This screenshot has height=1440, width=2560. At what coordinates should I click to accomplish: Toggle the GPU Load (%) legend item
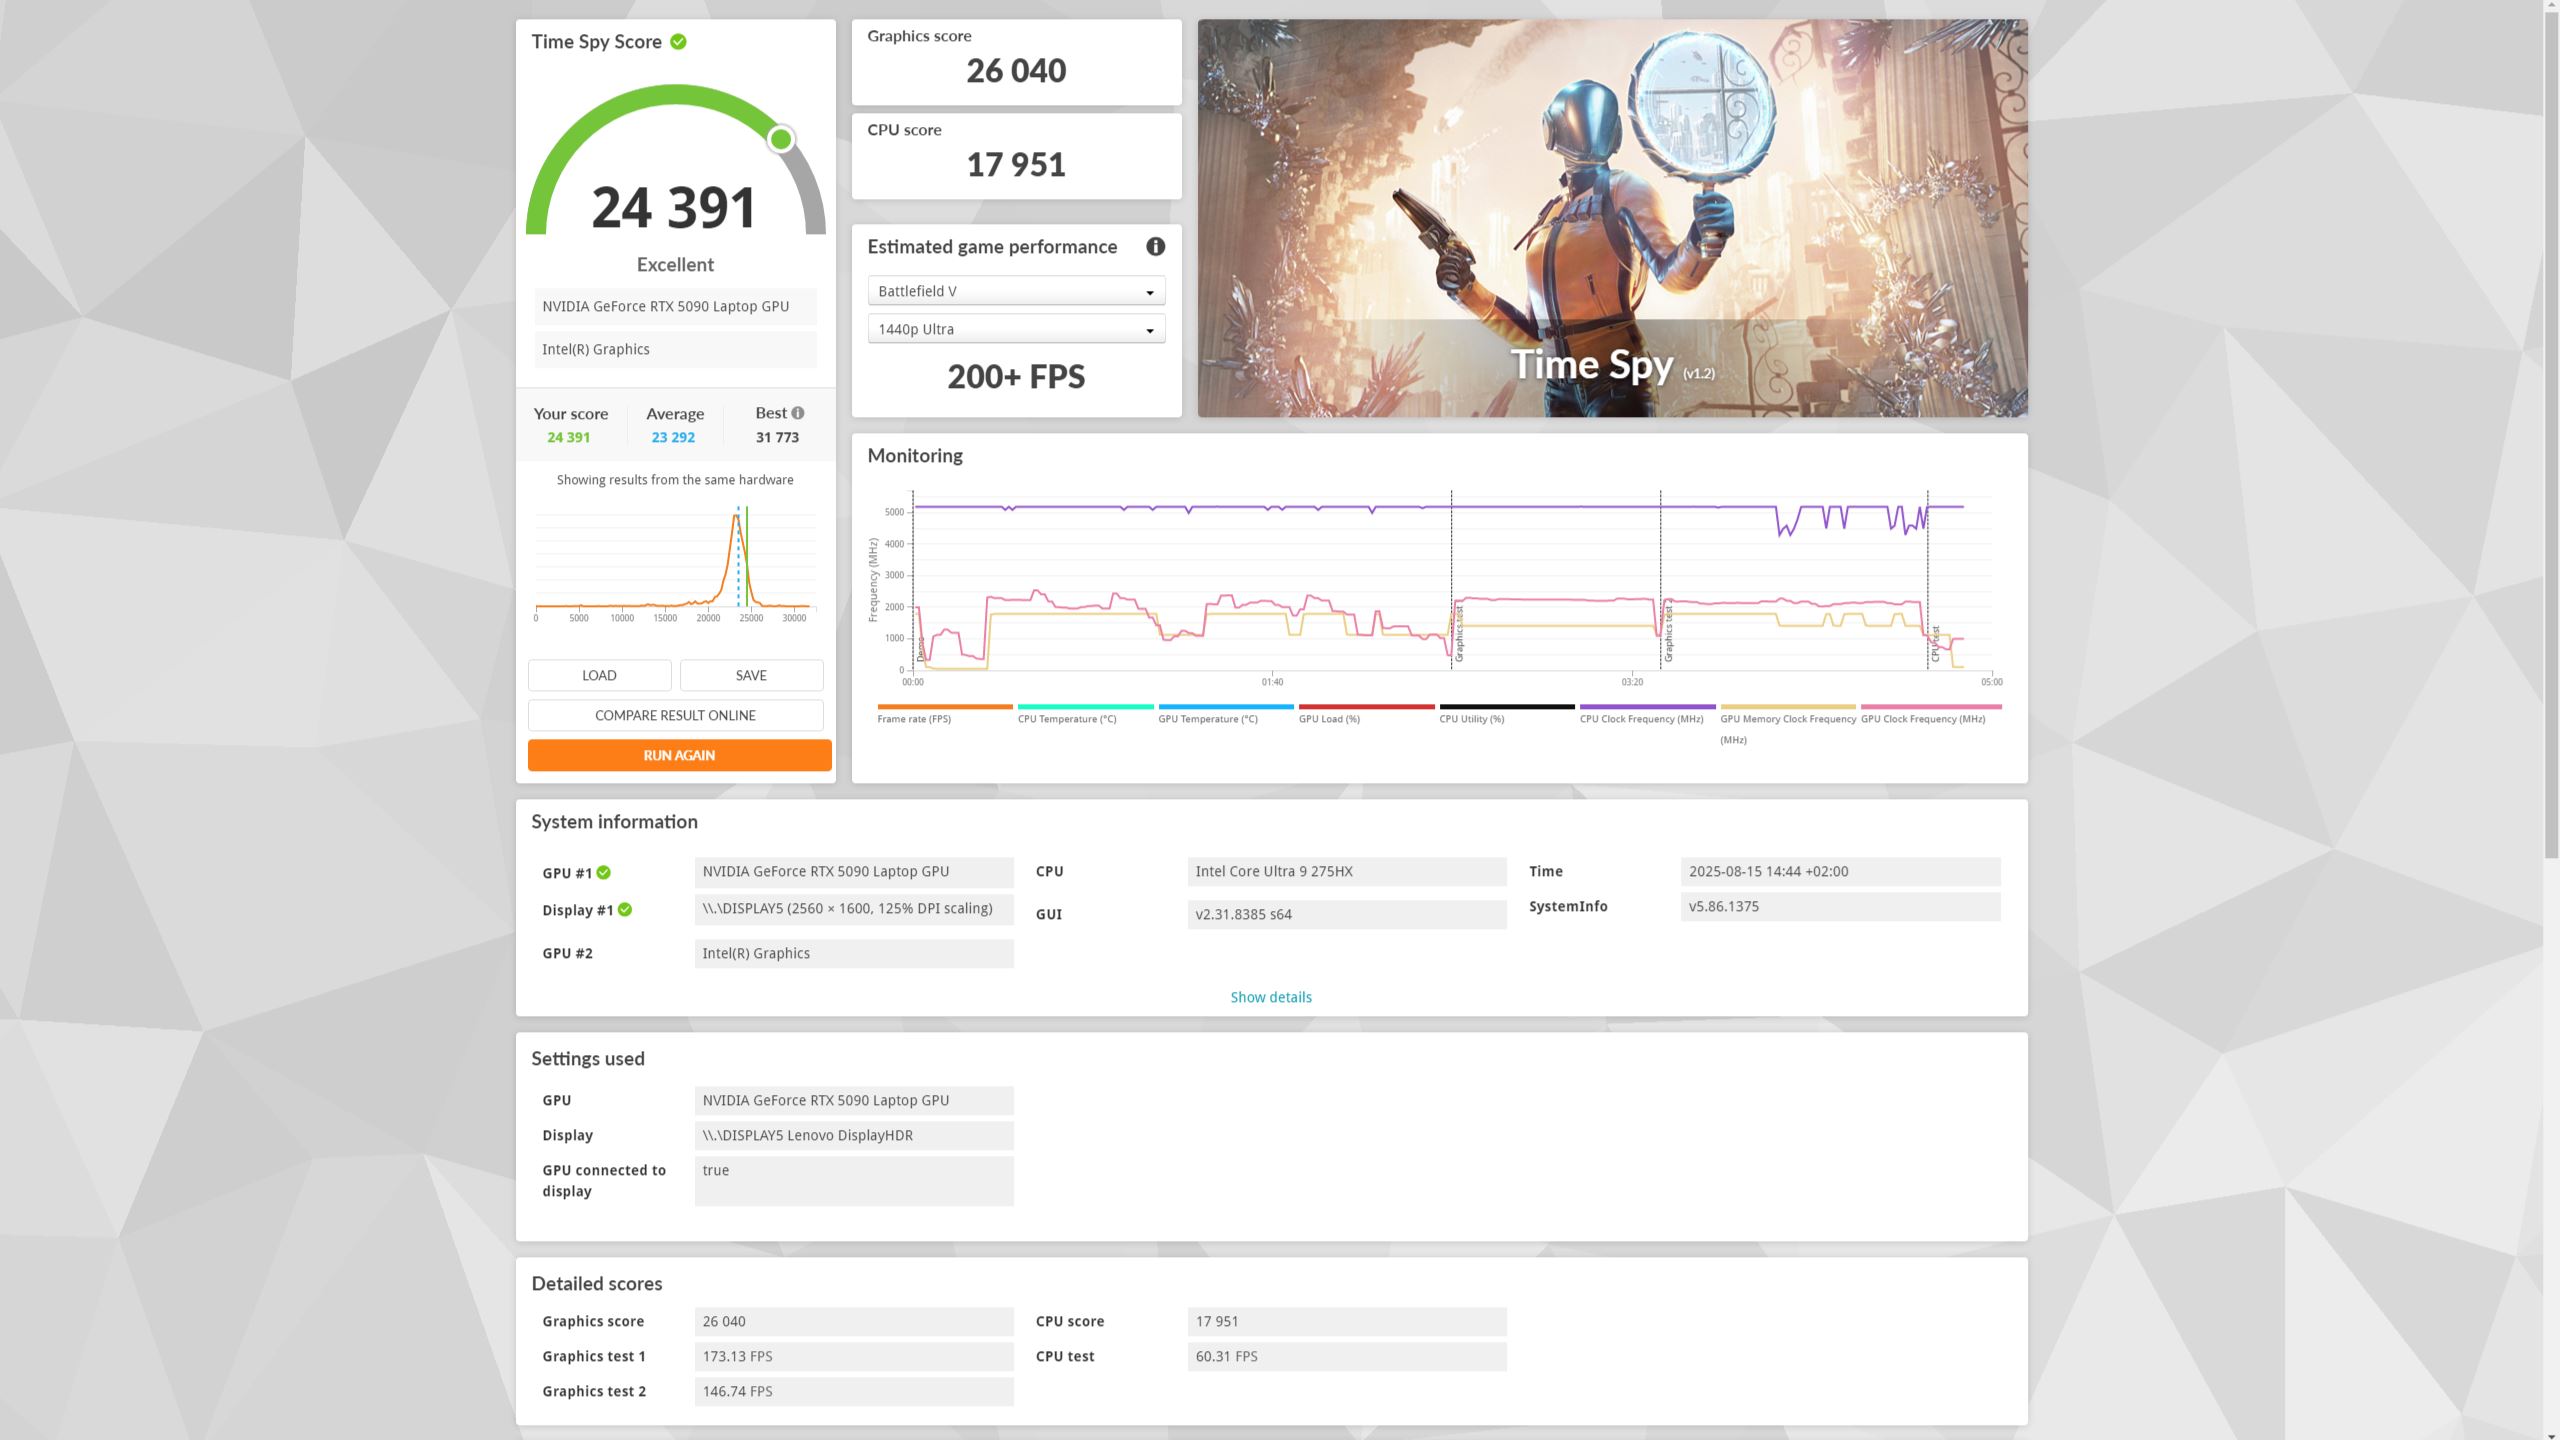pyautogui.click(x=1366, y=714)
